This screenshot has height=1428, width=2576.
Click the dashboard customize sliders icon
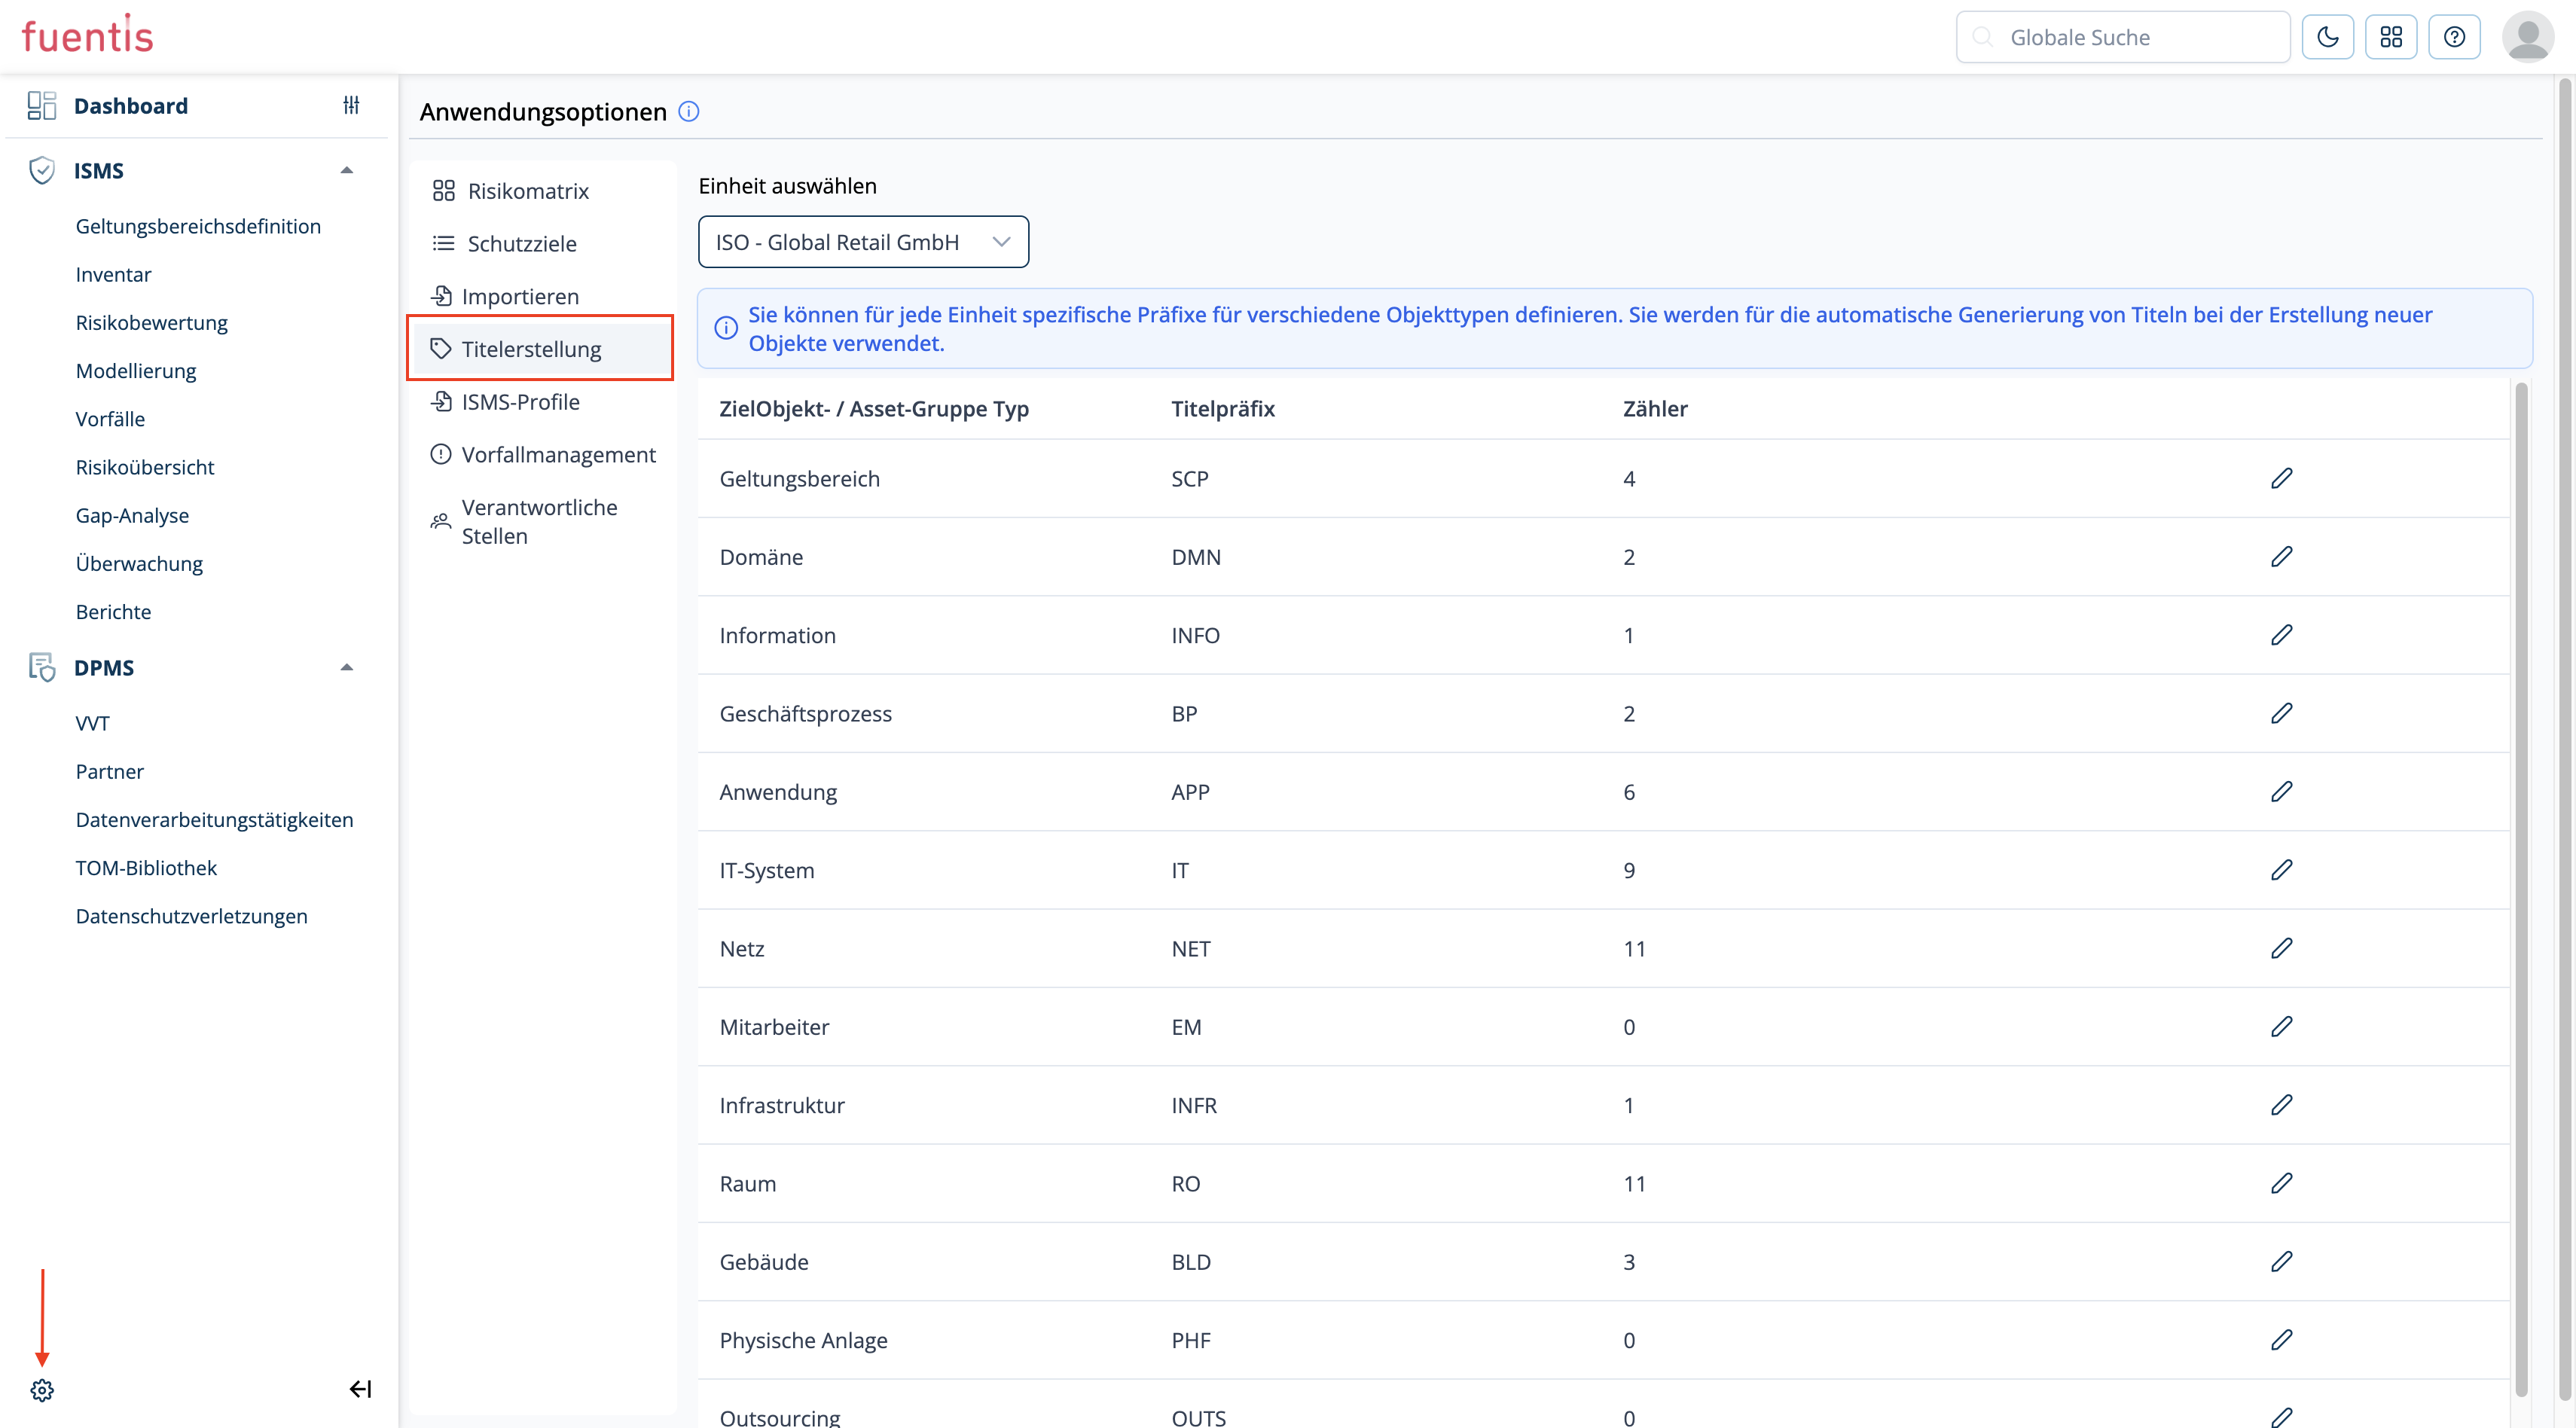[x=351, y=105]
